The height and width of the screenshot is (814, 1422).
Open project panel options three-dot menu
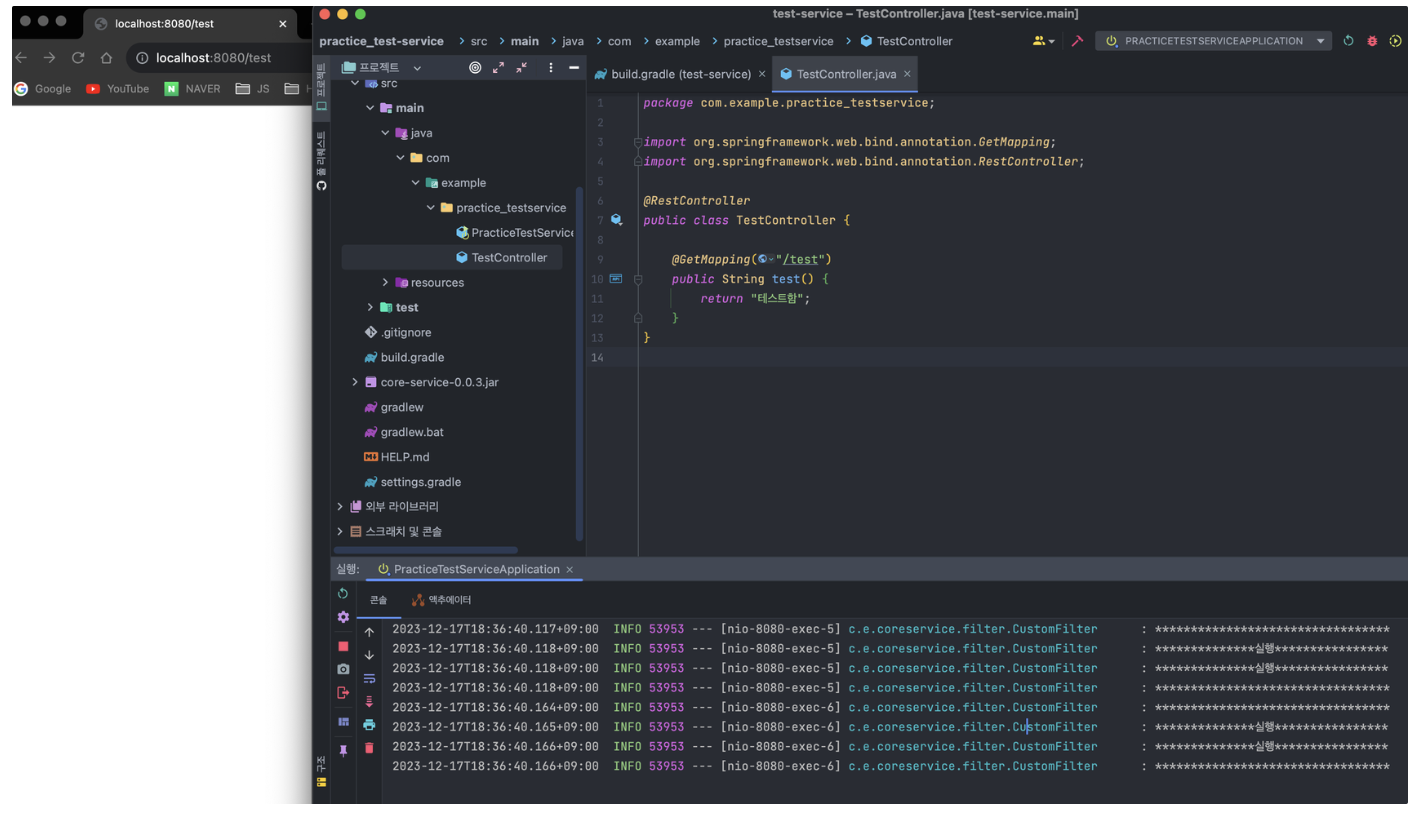[x=550, y=67]
